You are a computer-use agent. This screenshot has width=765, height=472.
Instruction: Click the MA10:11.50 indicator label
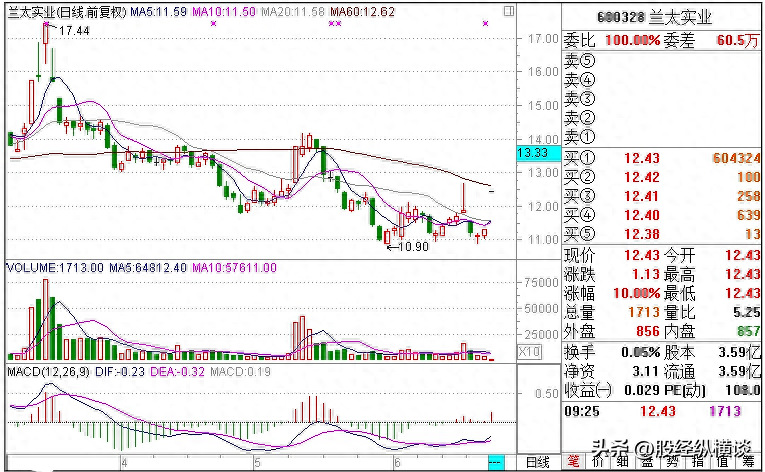224,12
